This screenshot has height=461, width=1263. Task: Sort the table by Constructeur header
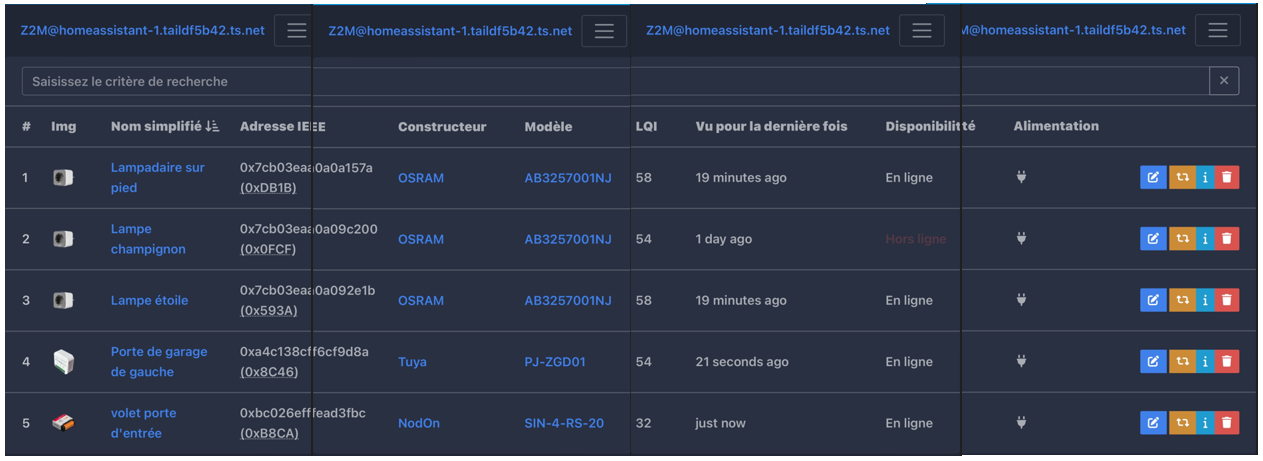(442, 126)
